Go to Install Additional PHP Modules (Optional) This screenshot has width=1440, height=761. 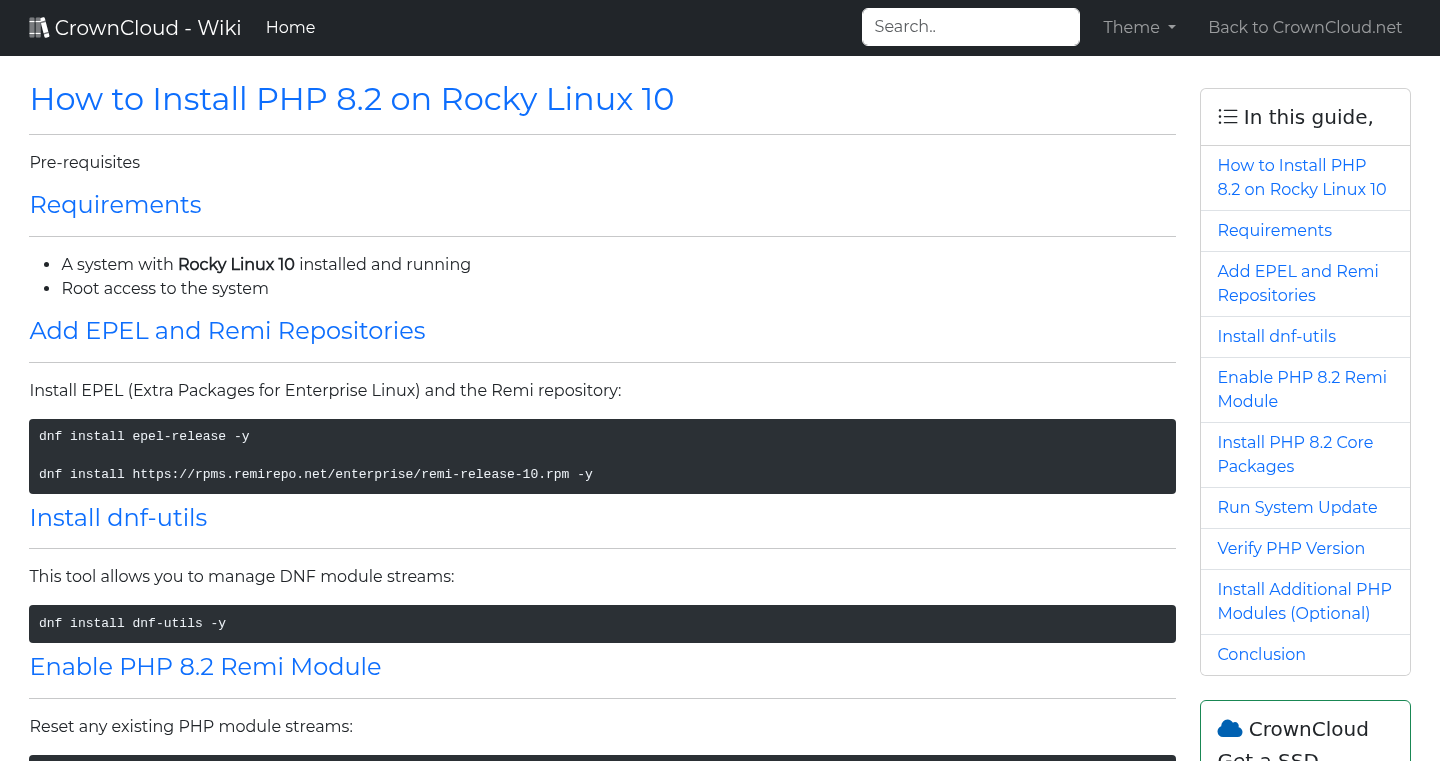[x=1304, y=601]
